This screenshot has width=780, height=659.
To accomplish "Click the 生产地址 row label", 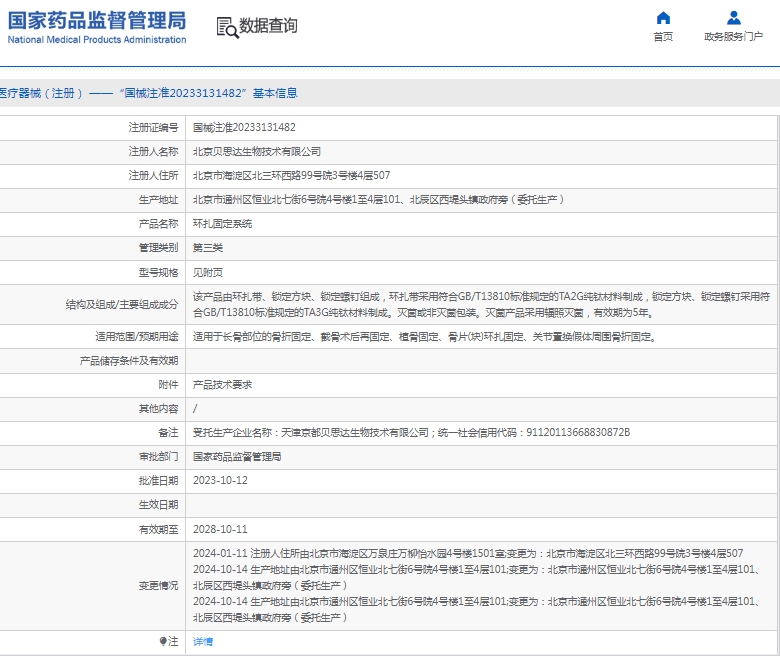I will 158,199.
